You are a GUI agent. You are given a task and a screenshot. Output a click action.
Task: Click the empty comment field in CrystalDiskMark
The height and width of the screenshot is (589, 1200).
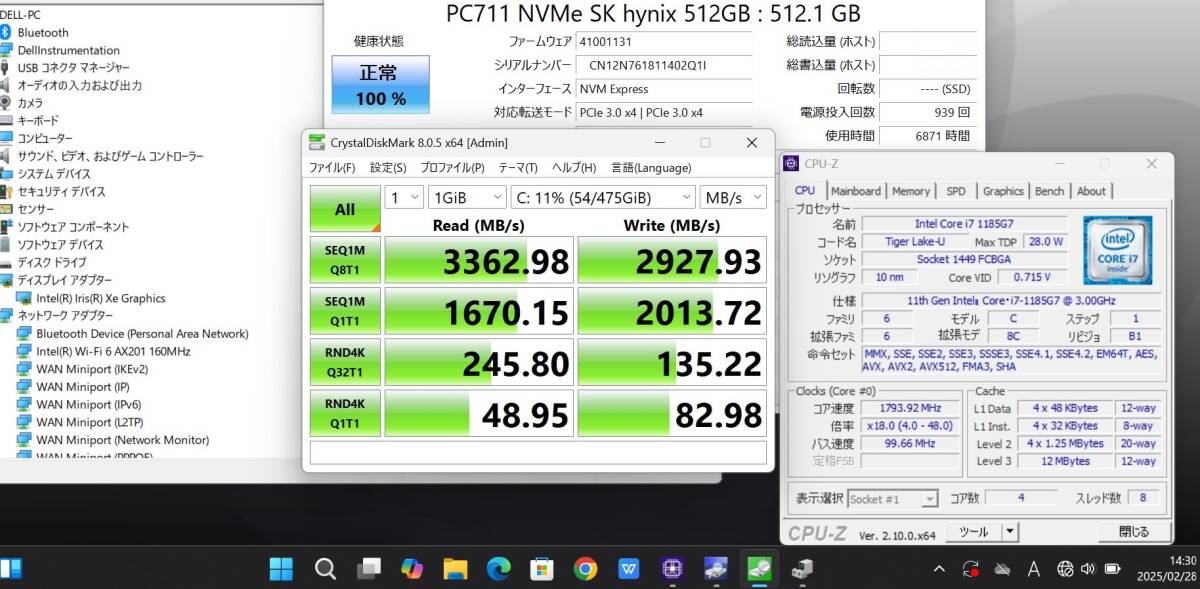[x=538, y=452]
